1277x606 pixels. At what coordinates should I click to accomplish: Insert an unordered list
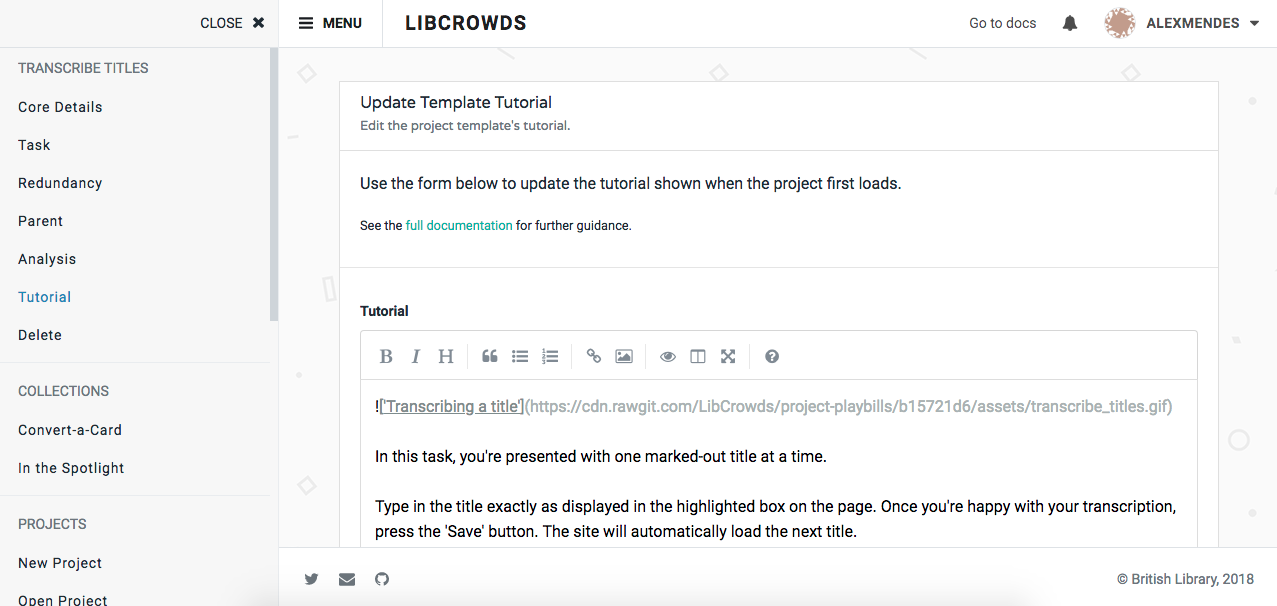pos(519,356)
